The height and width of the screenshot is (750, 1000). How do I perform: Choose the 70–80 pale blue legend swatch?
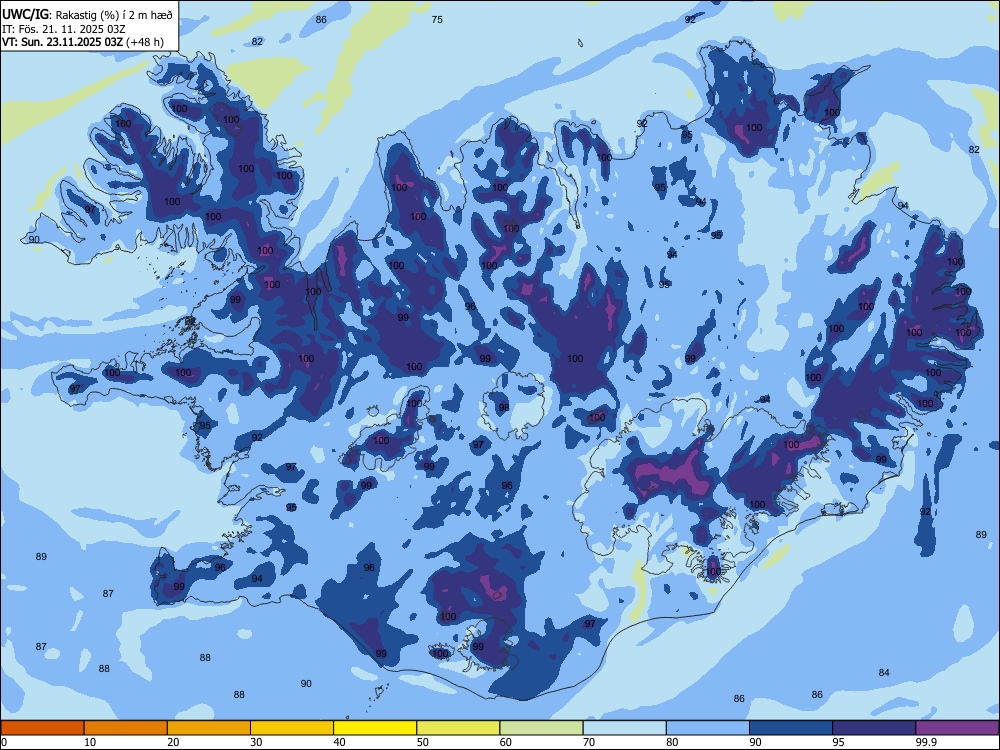pos(624,728)
